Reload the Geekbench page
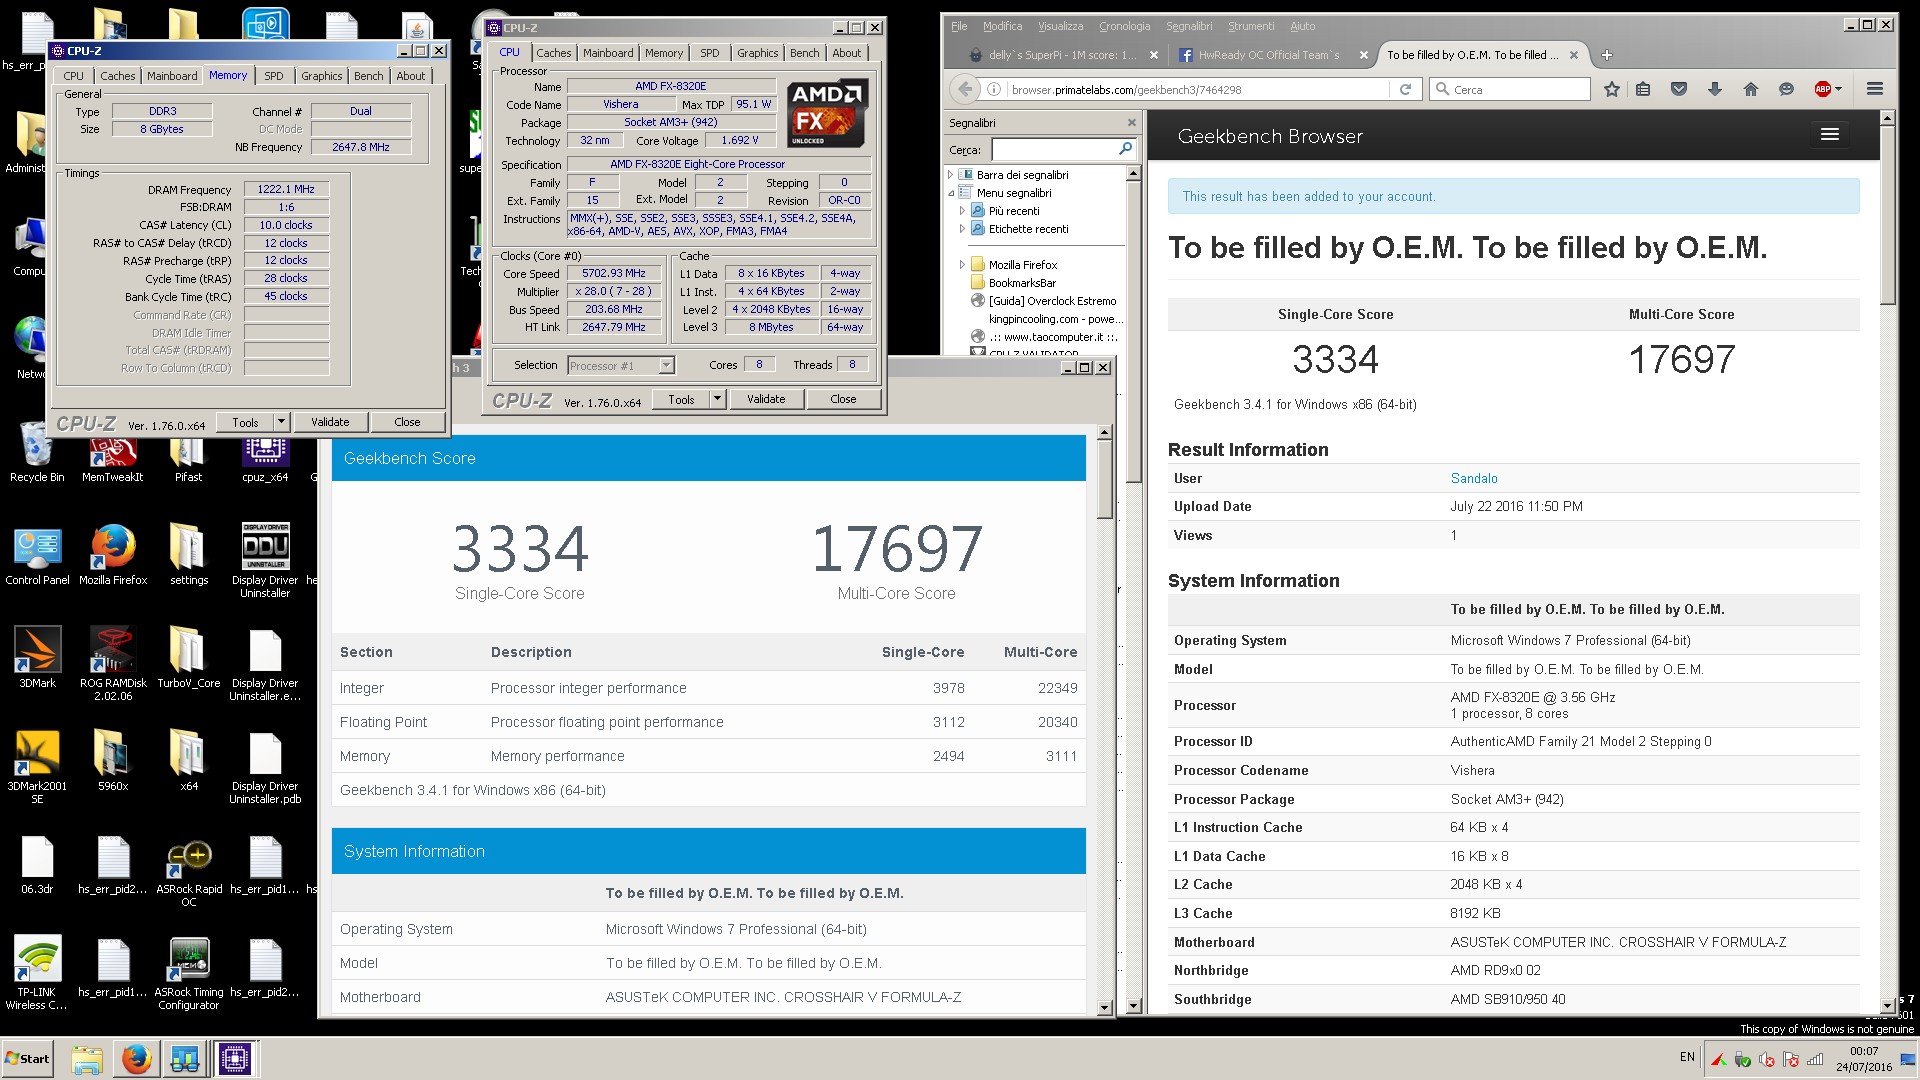The height and width of the screenshot is (1080, 1920). coord(1405,89)
